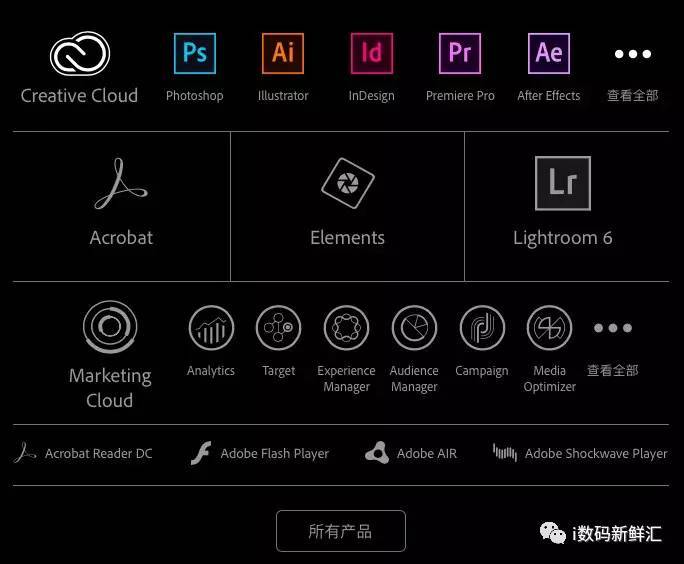
Task: Click the Adobe Shockwave Player icon
Action: [505, 453]
